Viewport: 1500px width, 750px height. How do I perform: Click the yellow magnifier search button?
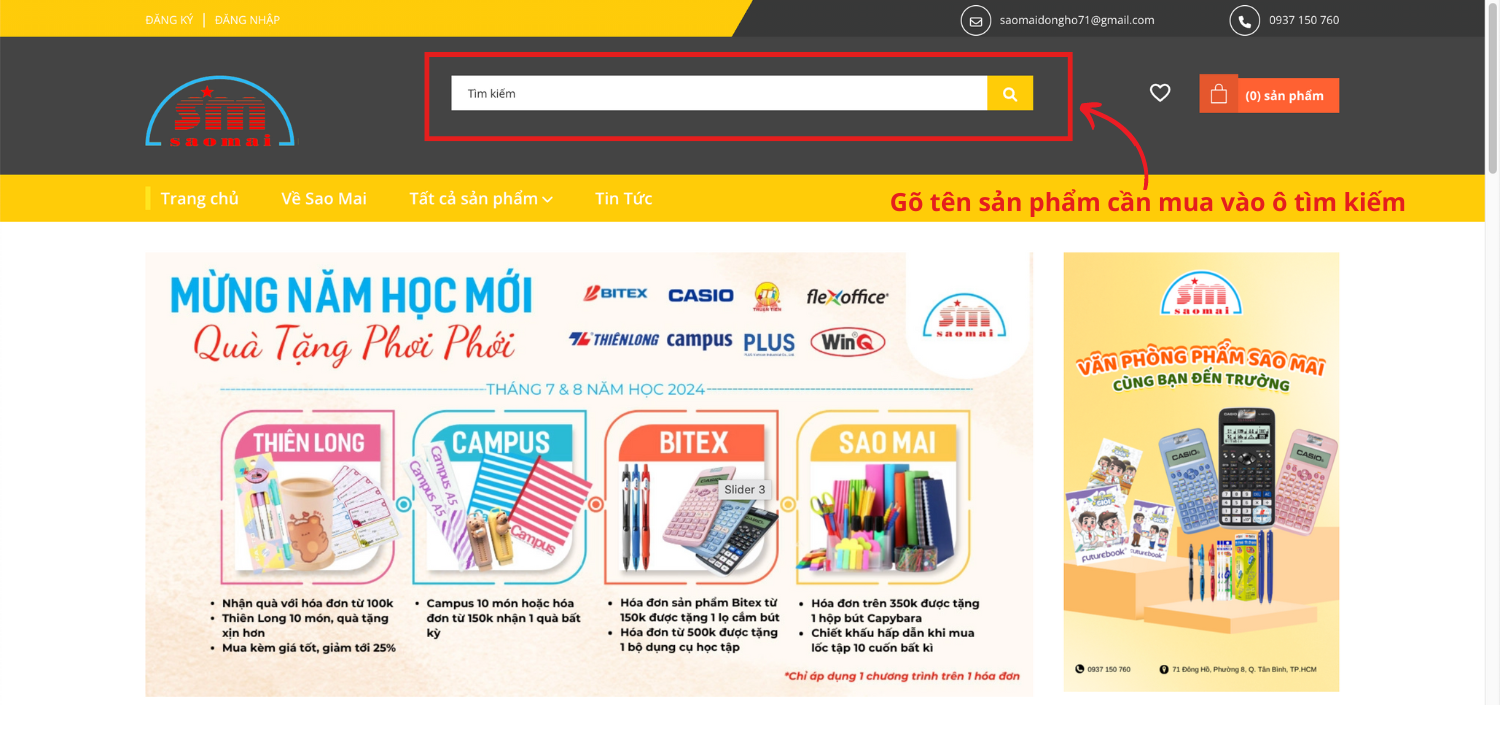1010,93
